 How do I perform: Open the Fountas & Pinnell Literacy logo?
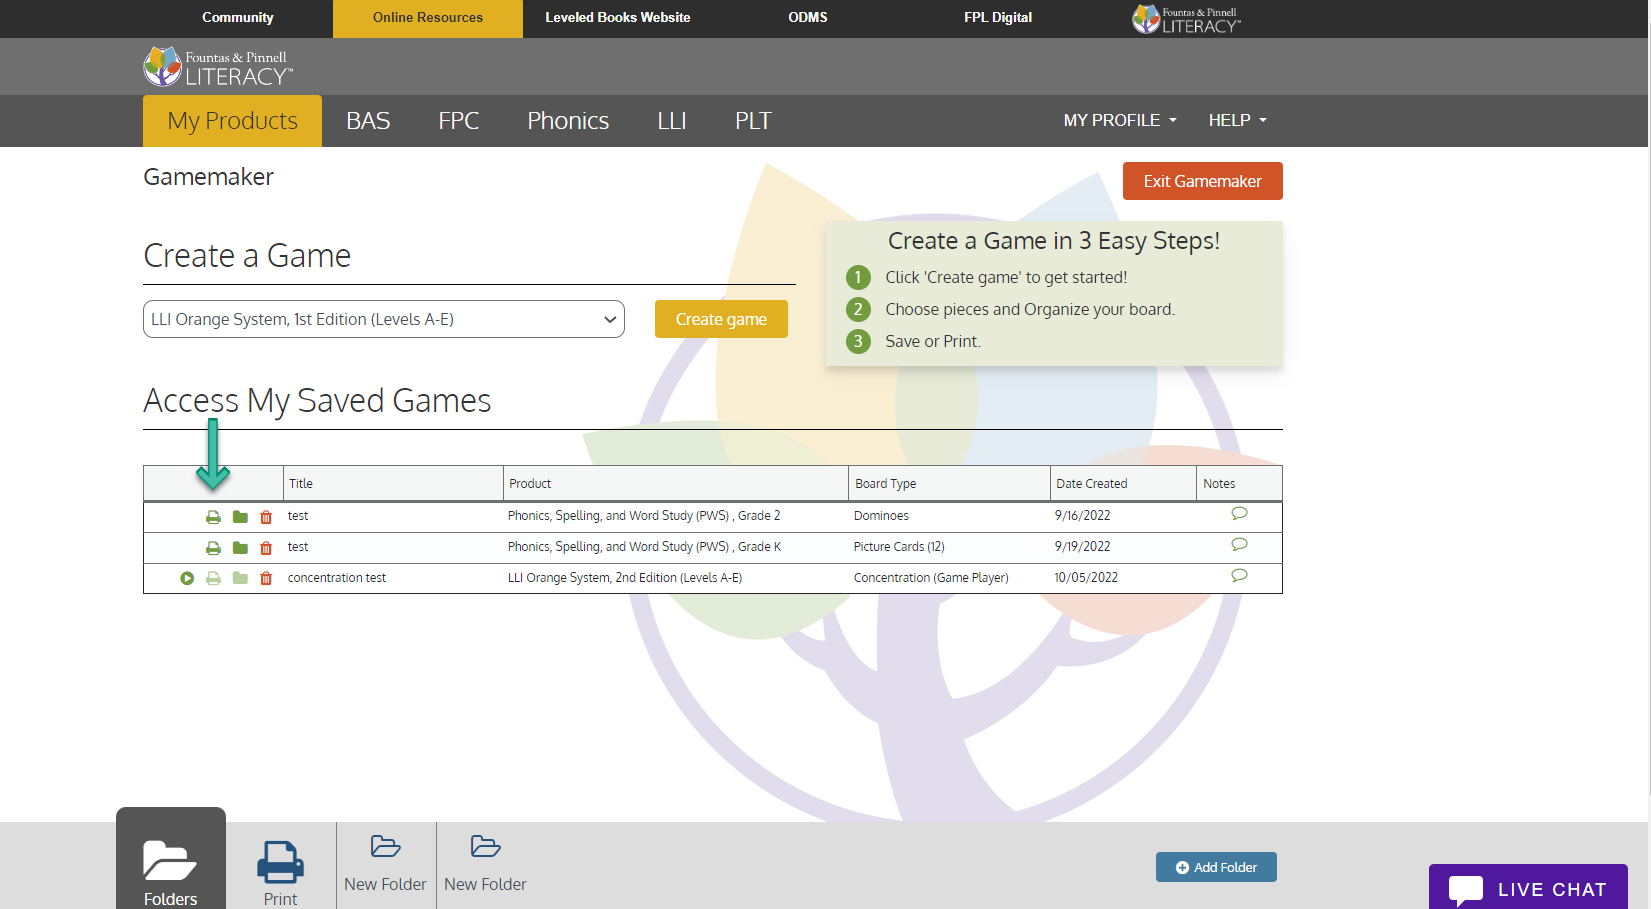click(x=218, y=66)
